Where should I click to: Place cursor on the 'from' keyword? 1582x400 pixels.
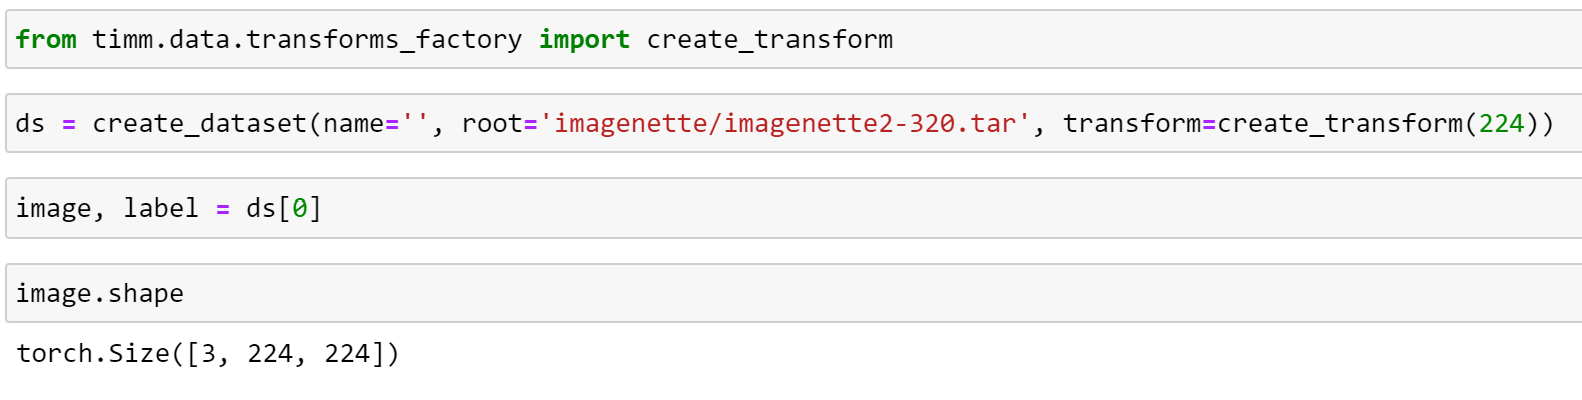(46, 40)
